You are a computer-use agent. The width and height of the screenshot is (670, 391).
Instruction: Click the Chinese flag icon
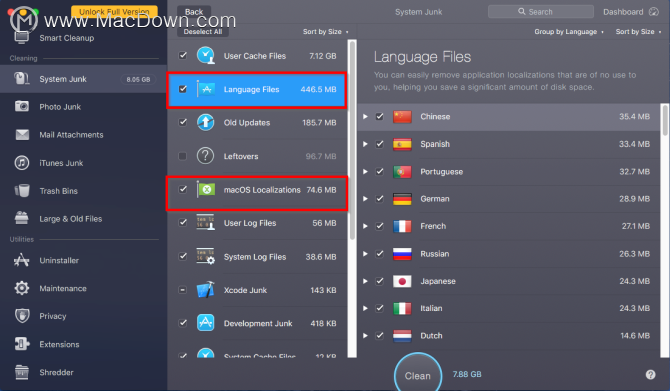[x=402, y=116]
